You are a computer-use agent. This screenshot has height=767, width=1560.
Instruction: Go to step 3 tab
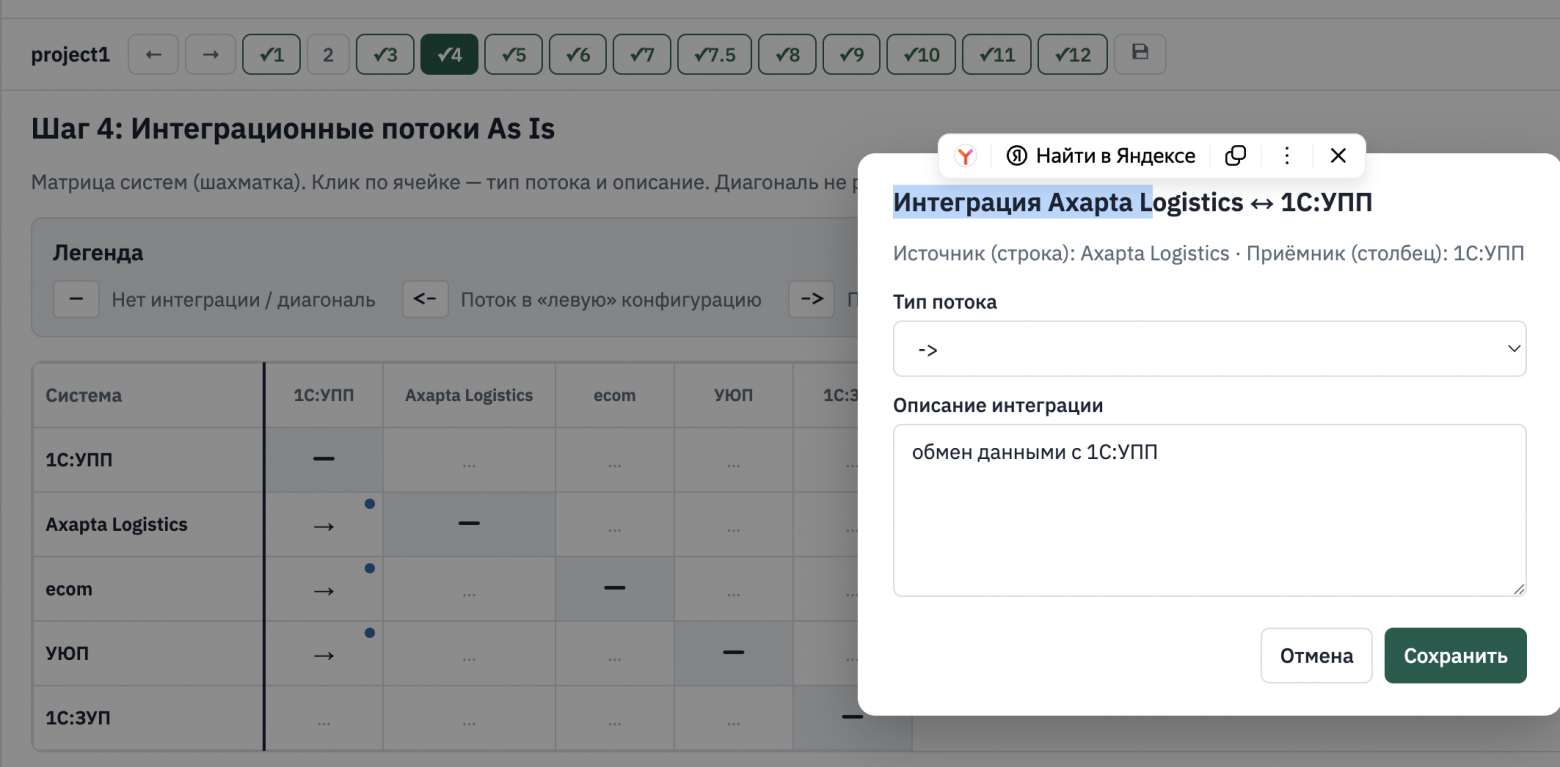click(385, 55)
